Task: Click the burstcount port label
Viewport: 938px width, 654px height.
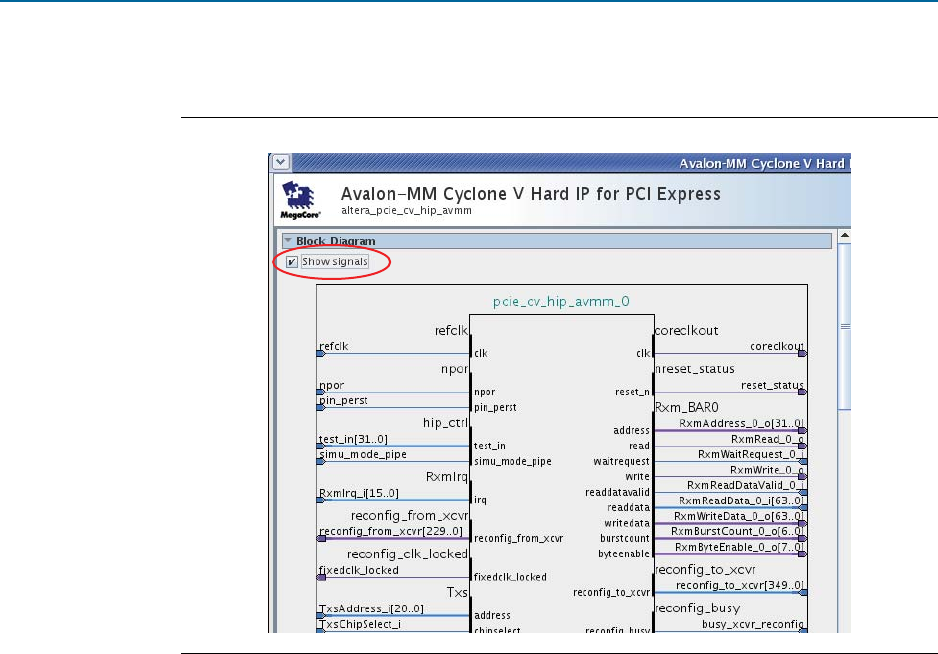Action: [625, 539]
